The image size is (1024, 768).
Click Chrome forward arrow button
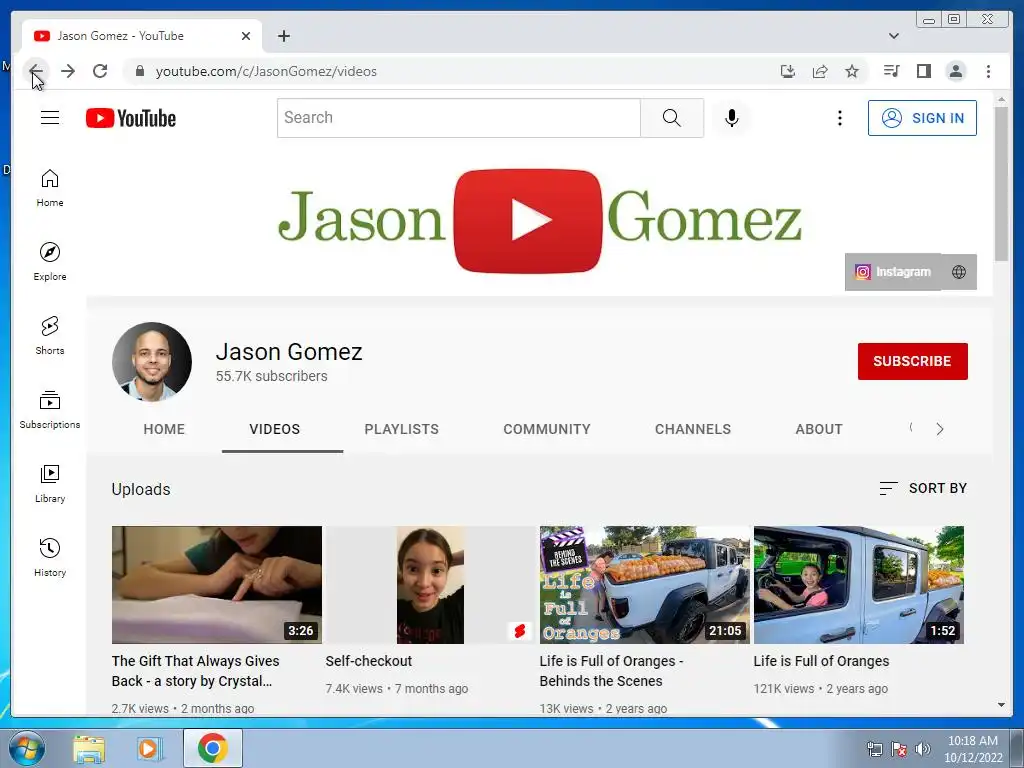(x=68, y=71)
